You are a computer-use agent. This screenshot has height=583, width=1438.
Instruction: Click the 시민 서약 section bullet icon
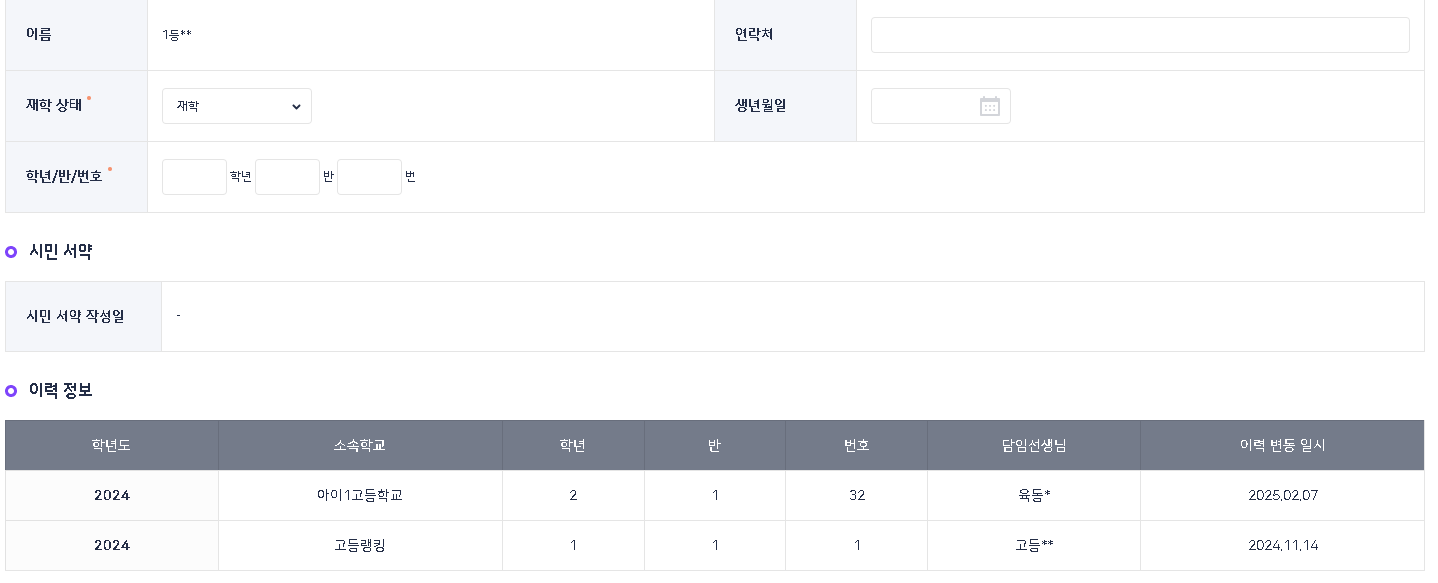click(11, 252)
